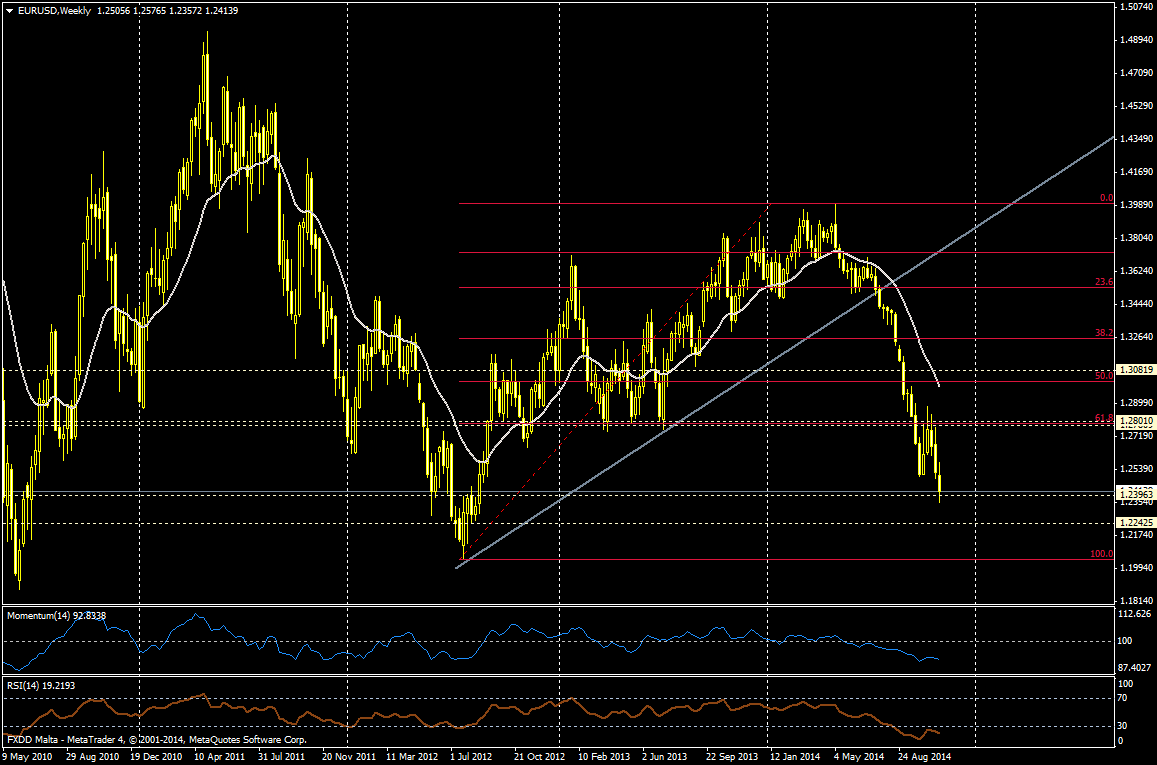Click the EURUSD,Weekly chart title text

click(51, 10)
